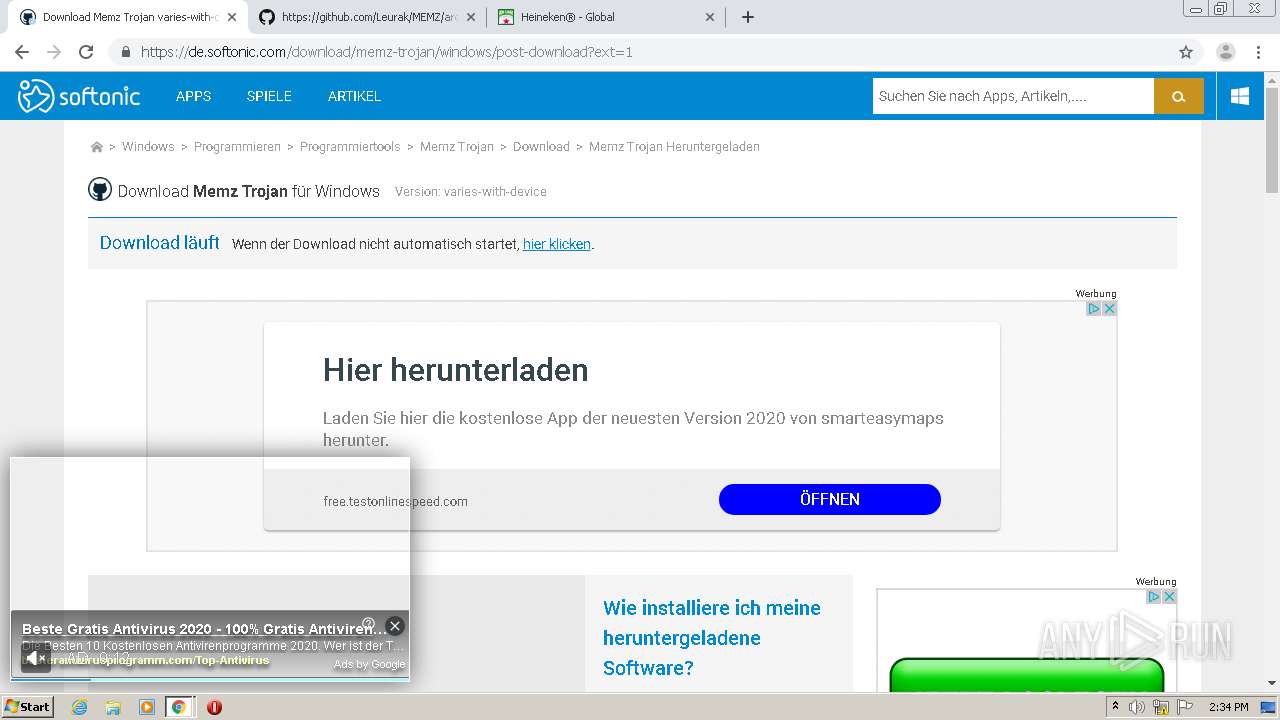Screen dimensions: 1280x720
Task: Click the ad info question mark icon
Action: [x=368, y=624]
